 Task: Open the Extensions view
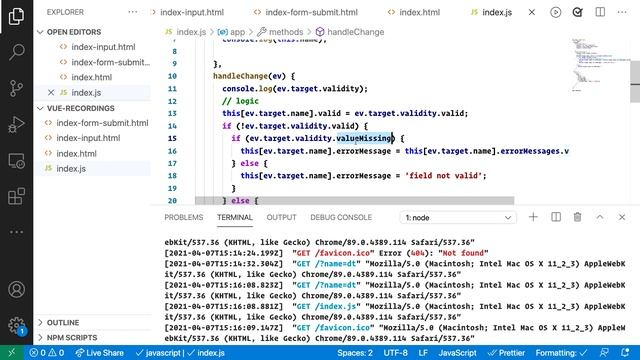[16, 196]
